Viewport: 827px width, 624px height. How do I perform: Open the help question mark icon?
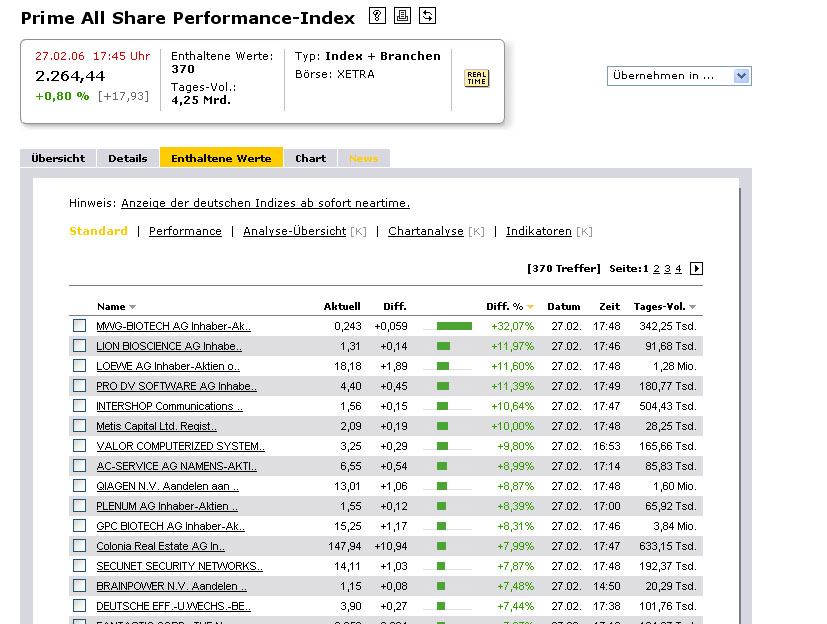[377, 16]
